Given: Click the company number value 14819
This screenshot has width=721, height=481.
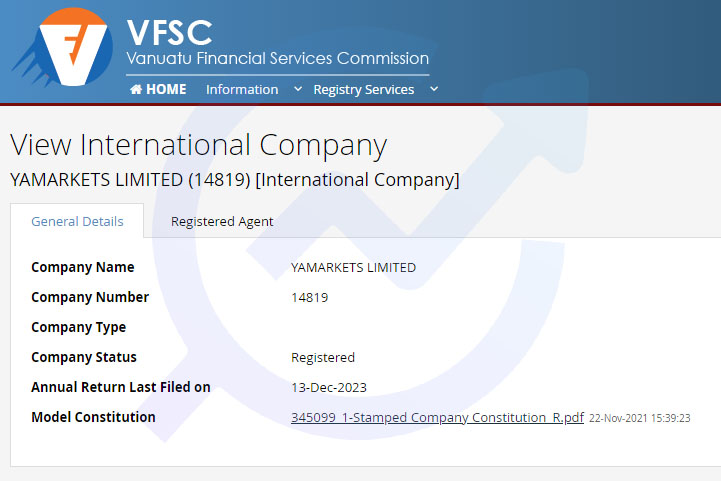Looking at the screenshot, I should click(x=309, y=298).
